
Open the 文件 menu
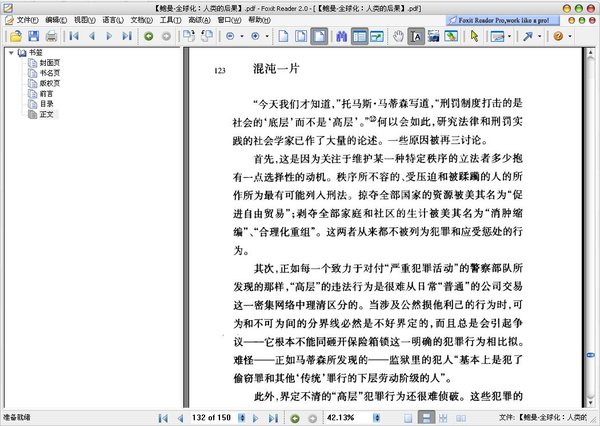click(27, 20)
